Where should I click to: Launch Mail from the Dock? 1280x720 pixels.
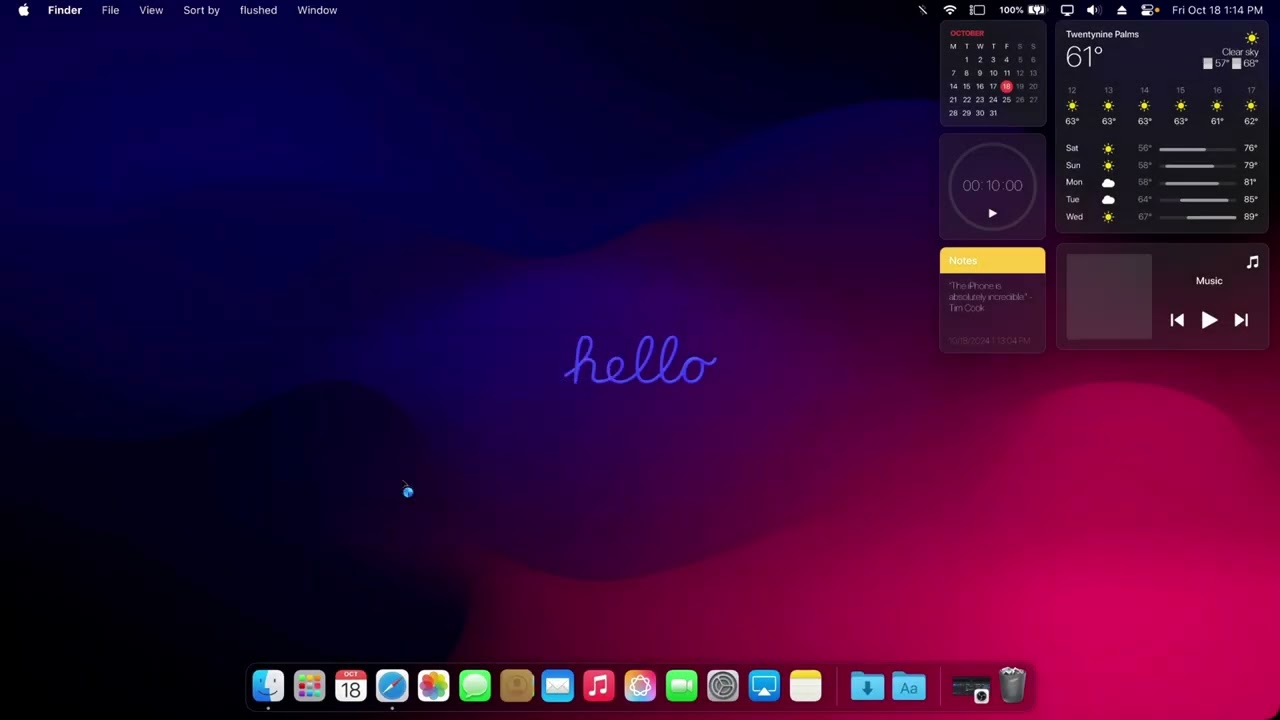[x=557, y=686]
